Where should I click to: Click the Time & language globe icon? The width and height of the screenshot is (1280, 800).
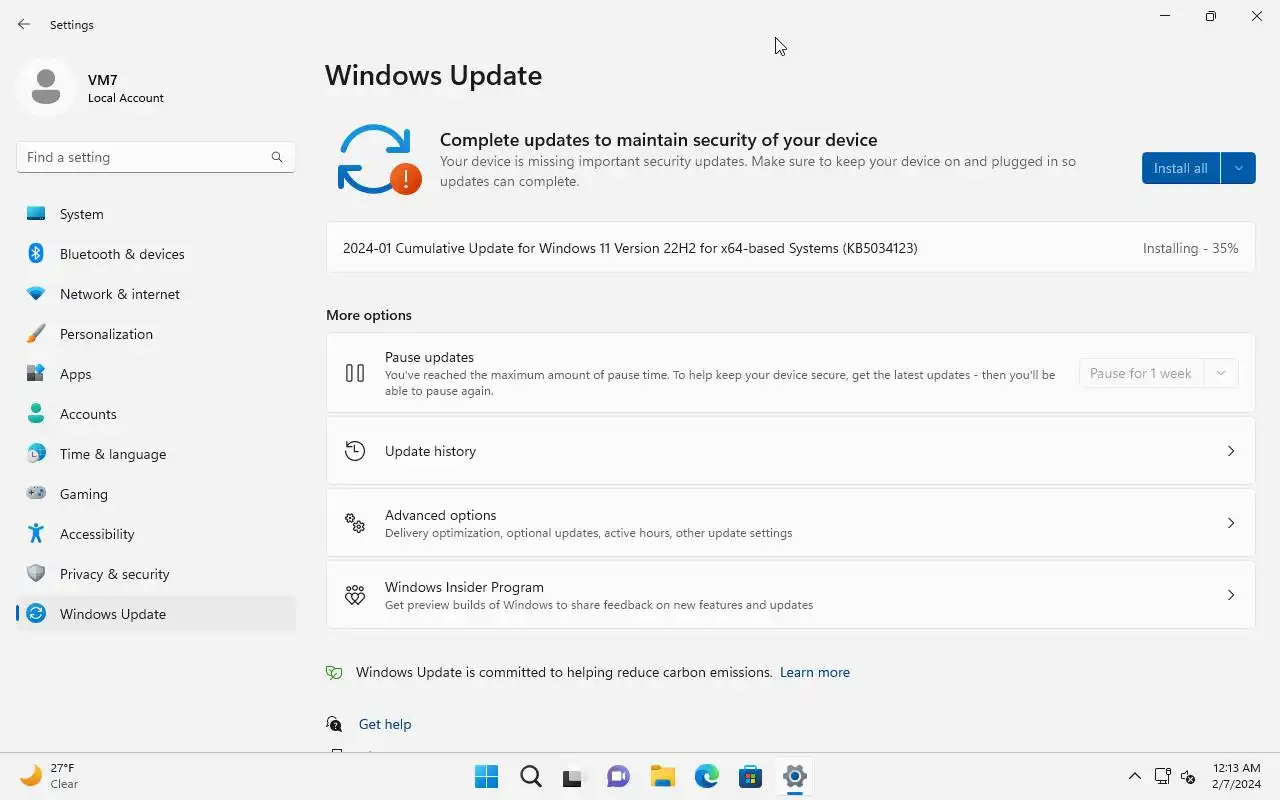(36, 454)
